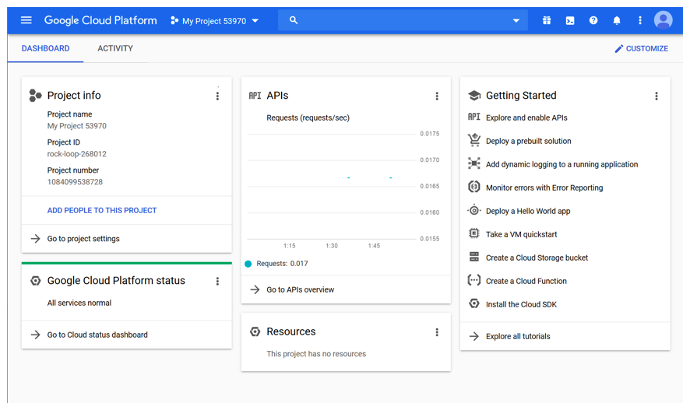Select the project ID rock-loop-268012
Screen dimensions: 692x409
77,154
